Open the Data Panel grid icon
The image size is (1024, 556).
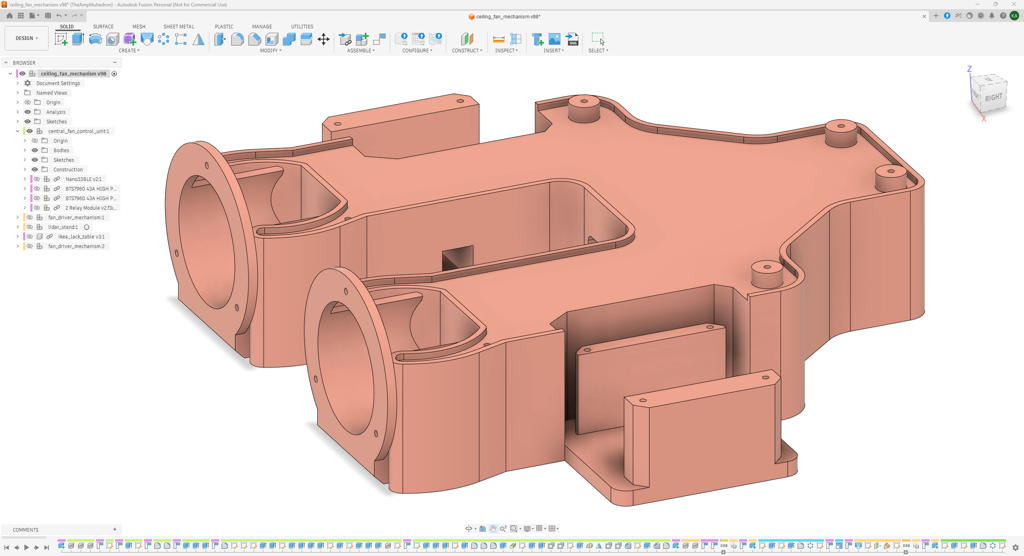tap(20, 16)
